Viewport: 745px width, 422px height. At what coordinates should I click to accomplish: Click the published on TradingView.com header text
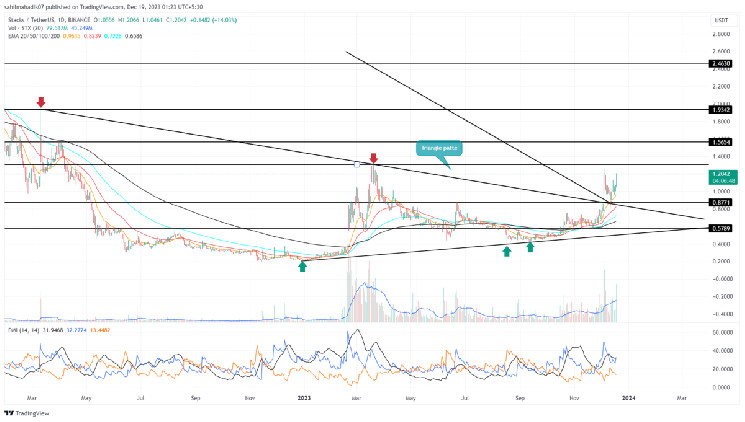[x=104, y=7]
